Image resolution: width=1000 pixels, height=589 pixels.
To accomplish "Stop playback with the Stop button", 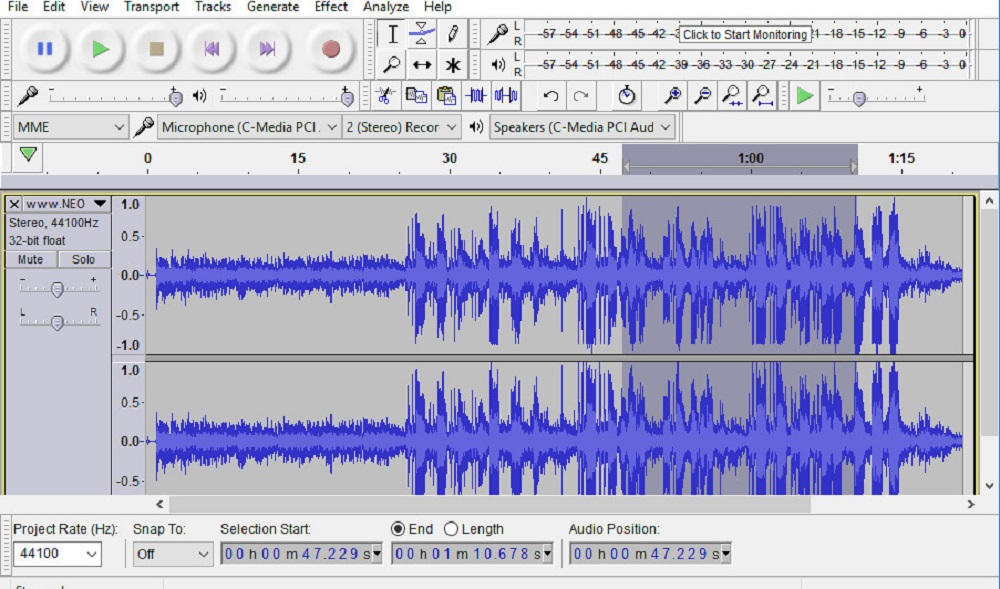I will (156, 49).
